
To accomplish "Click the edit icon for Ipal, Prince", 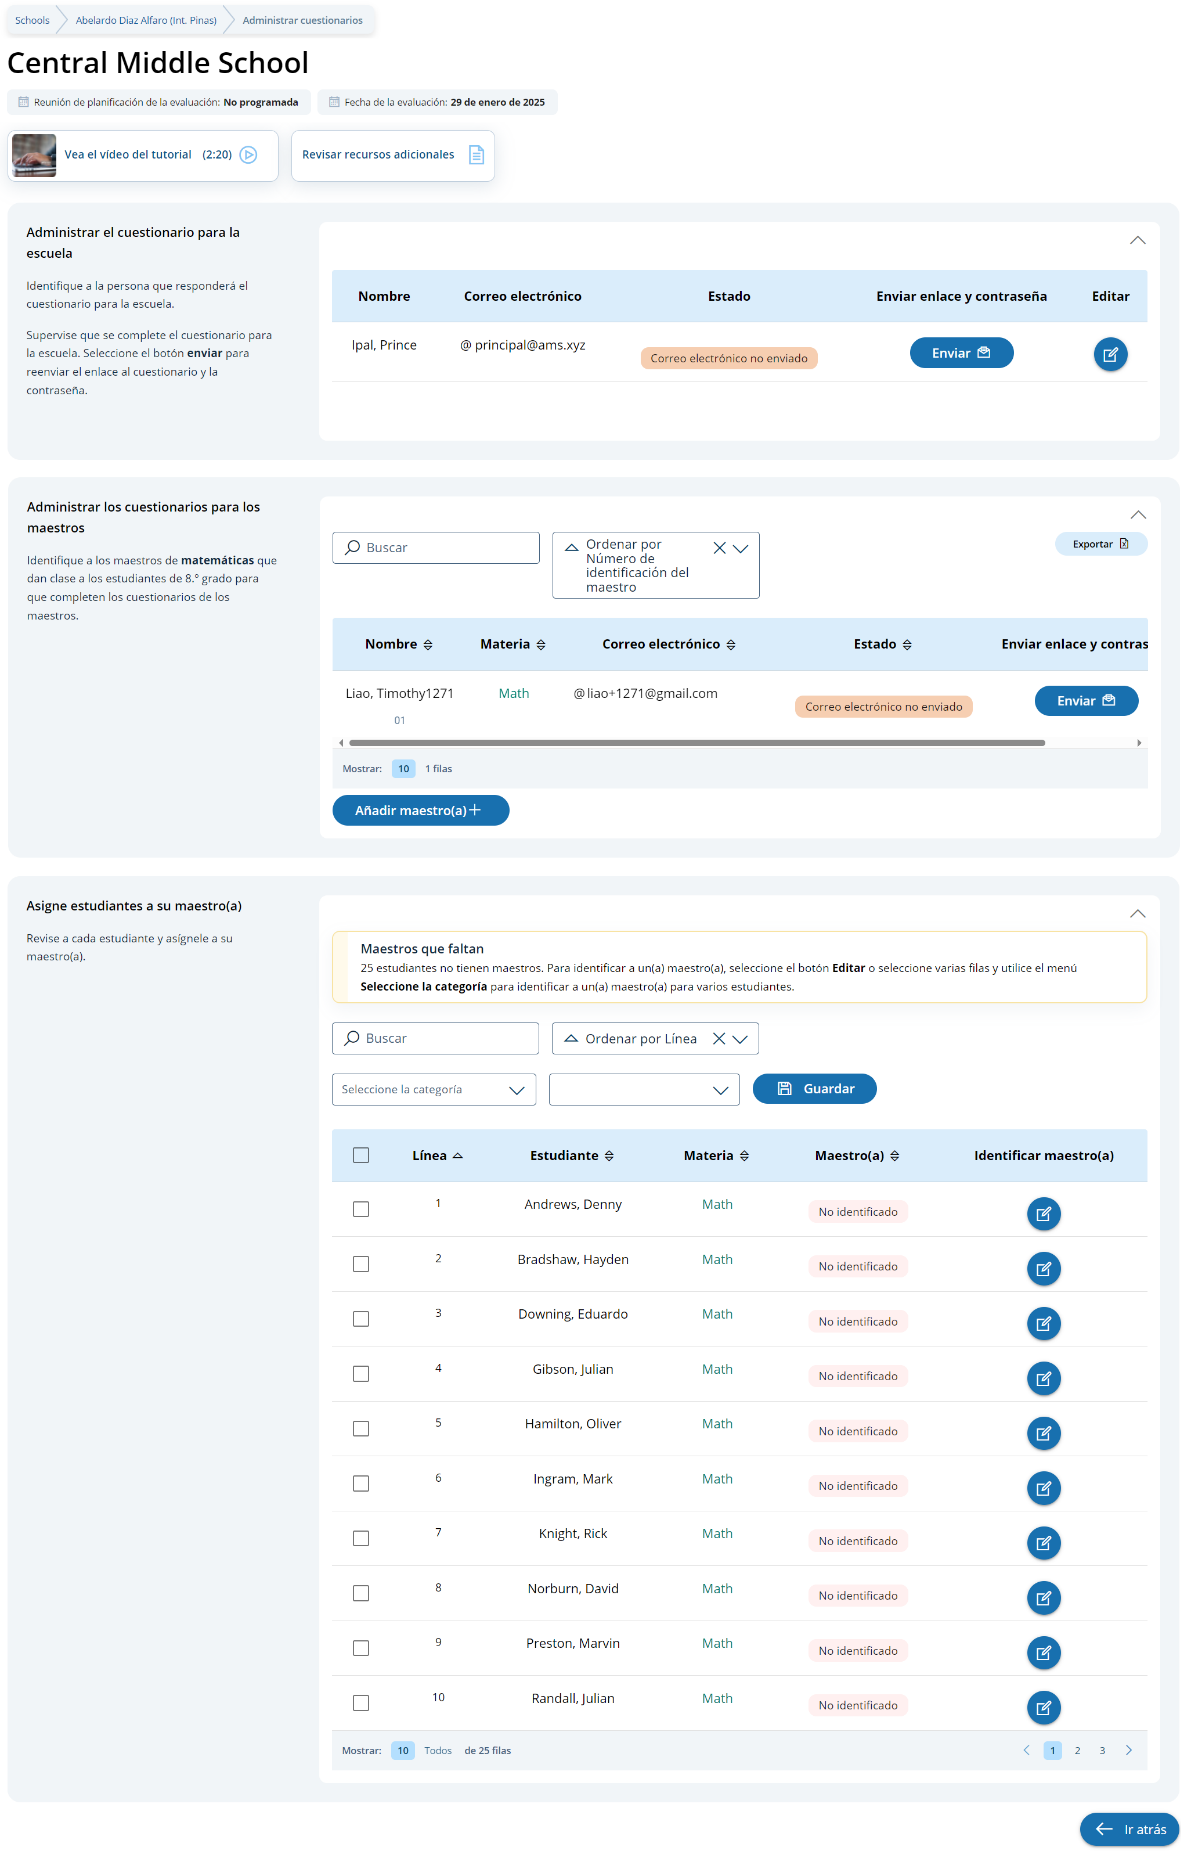I will (x=1110, y=355).
